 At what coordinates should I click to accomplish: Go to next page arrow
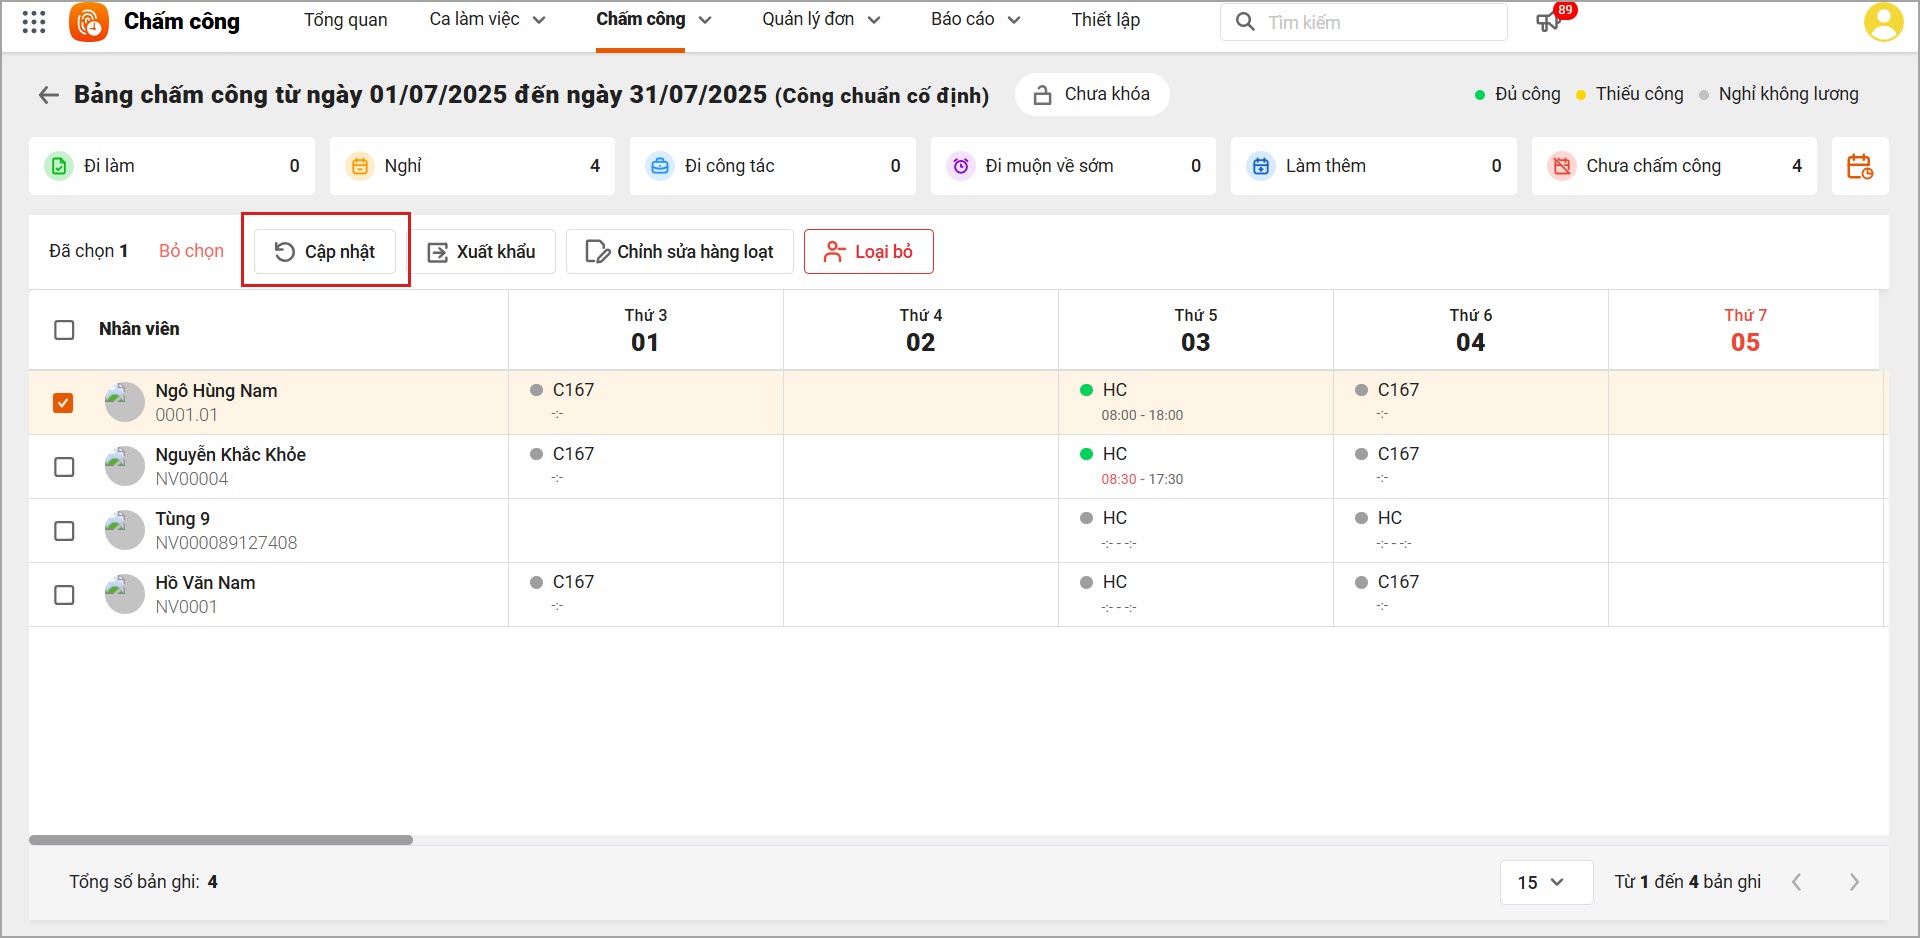pyautogui.click(x=1854, y=882)
